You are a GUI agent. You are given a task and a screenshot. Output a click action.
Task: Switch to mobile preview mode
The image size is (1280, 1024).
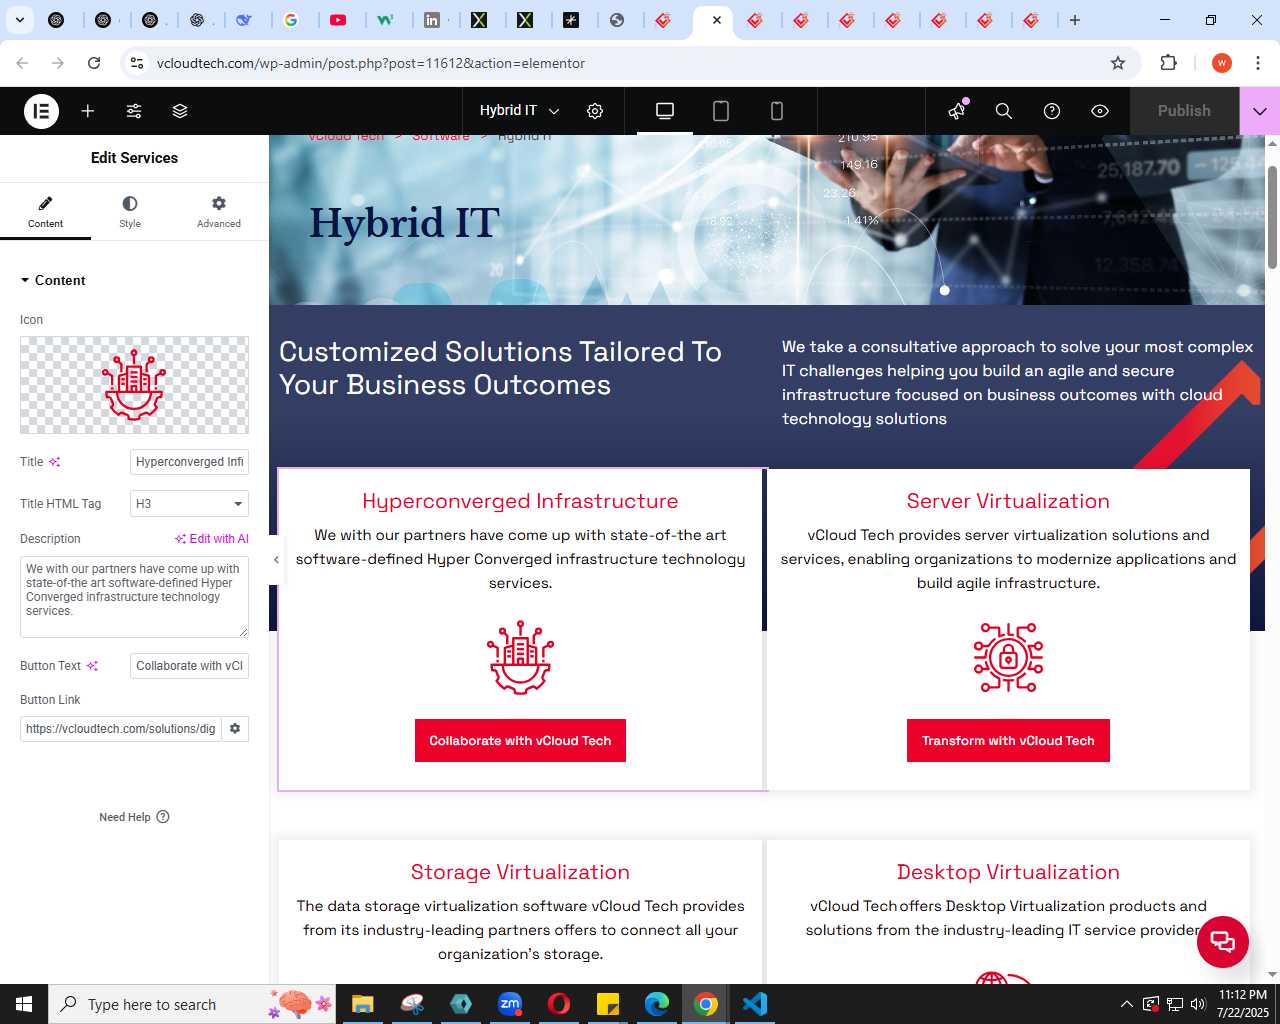777,111
